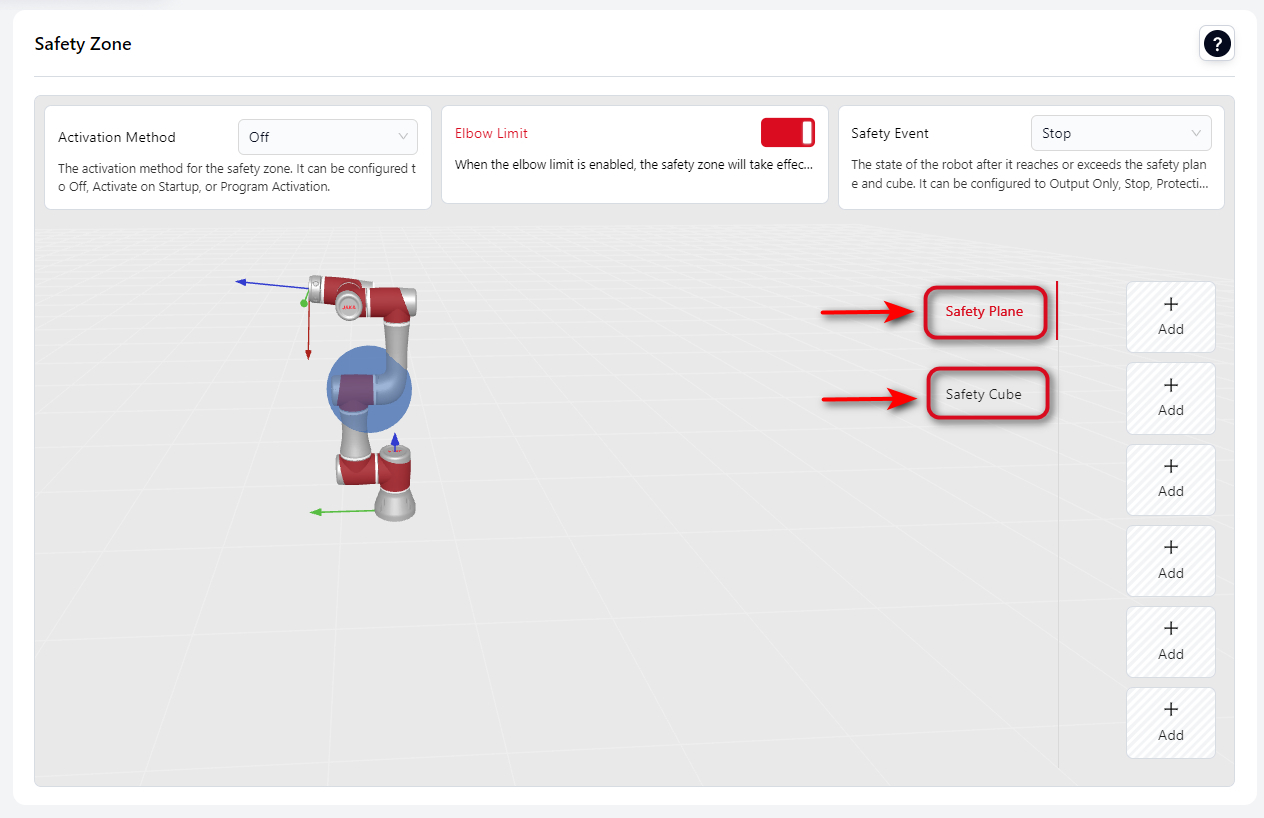Open the Activation Method dropdown showing Off
This screenshot has width=1264, height=818.
click(x=327, y=137)
